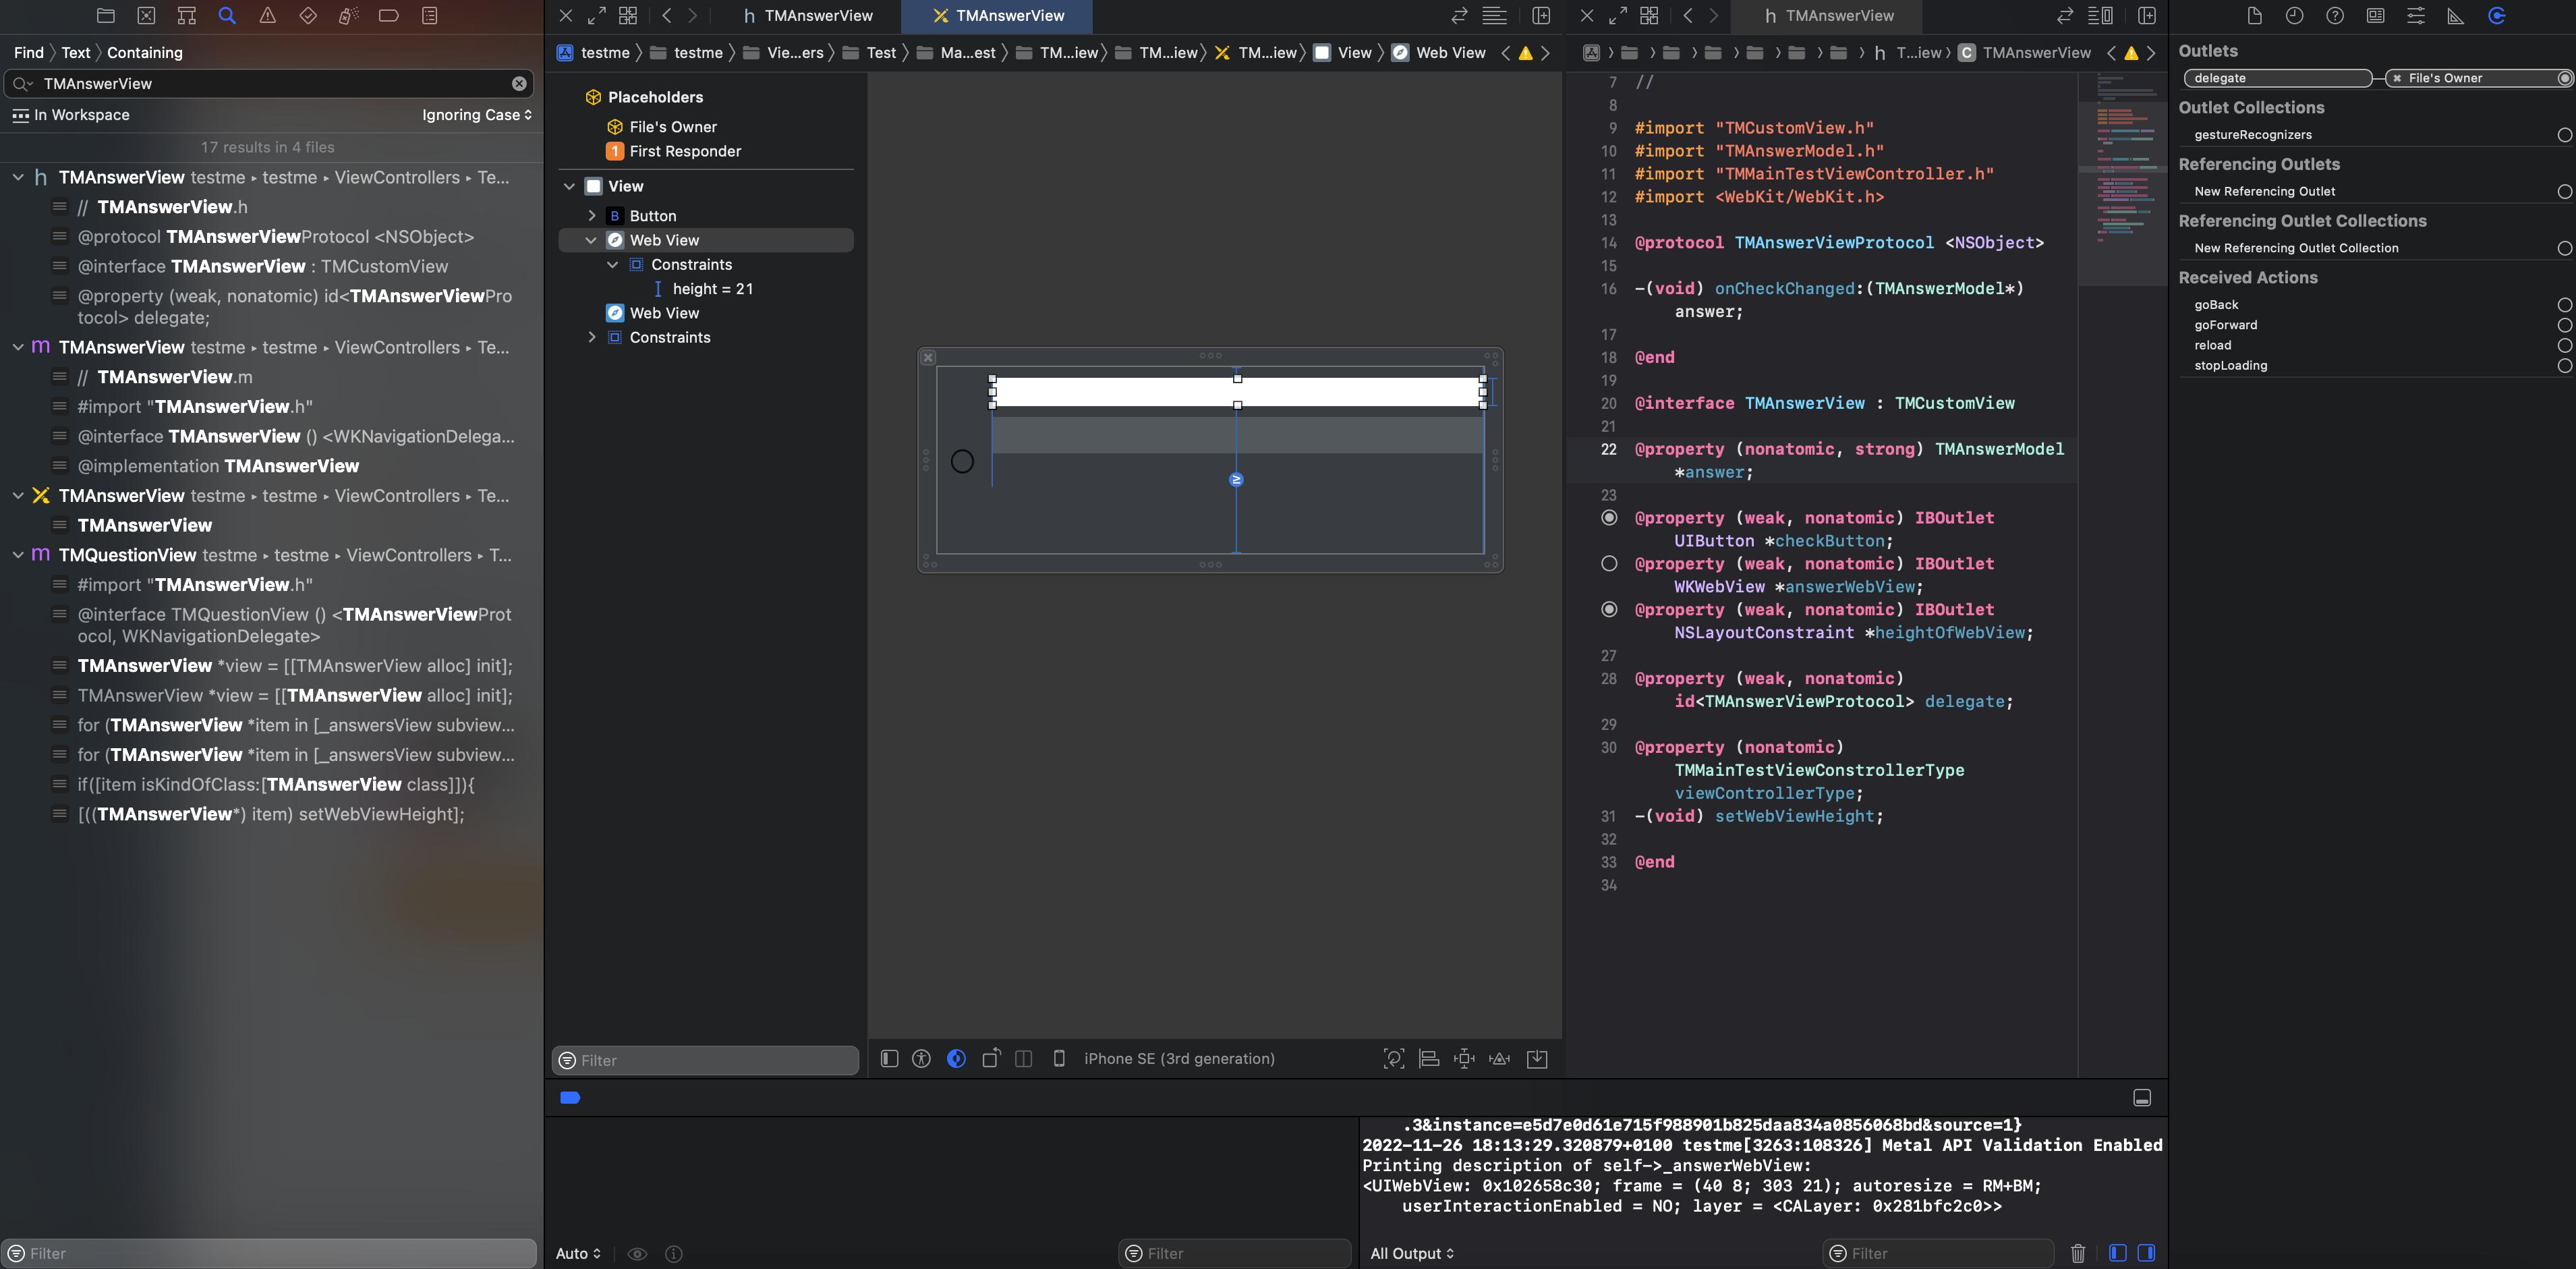
Task: Change canvas orientation icon
Action: (x=991, y=1059)
